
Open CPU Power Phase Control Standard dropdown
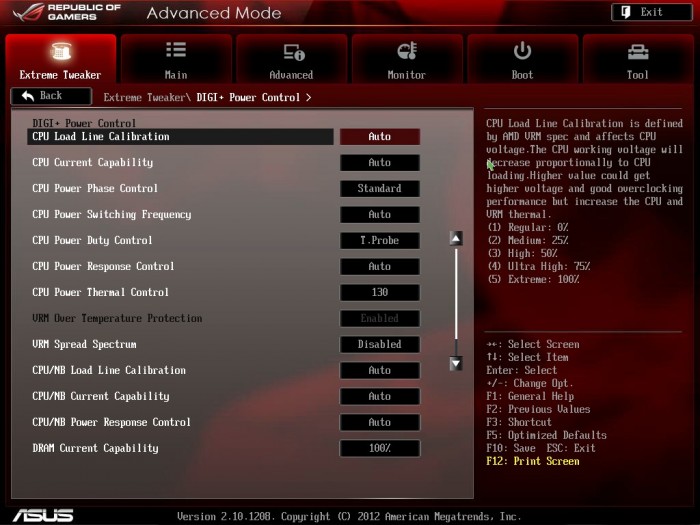pyautogui.click(x=379, y=189)
